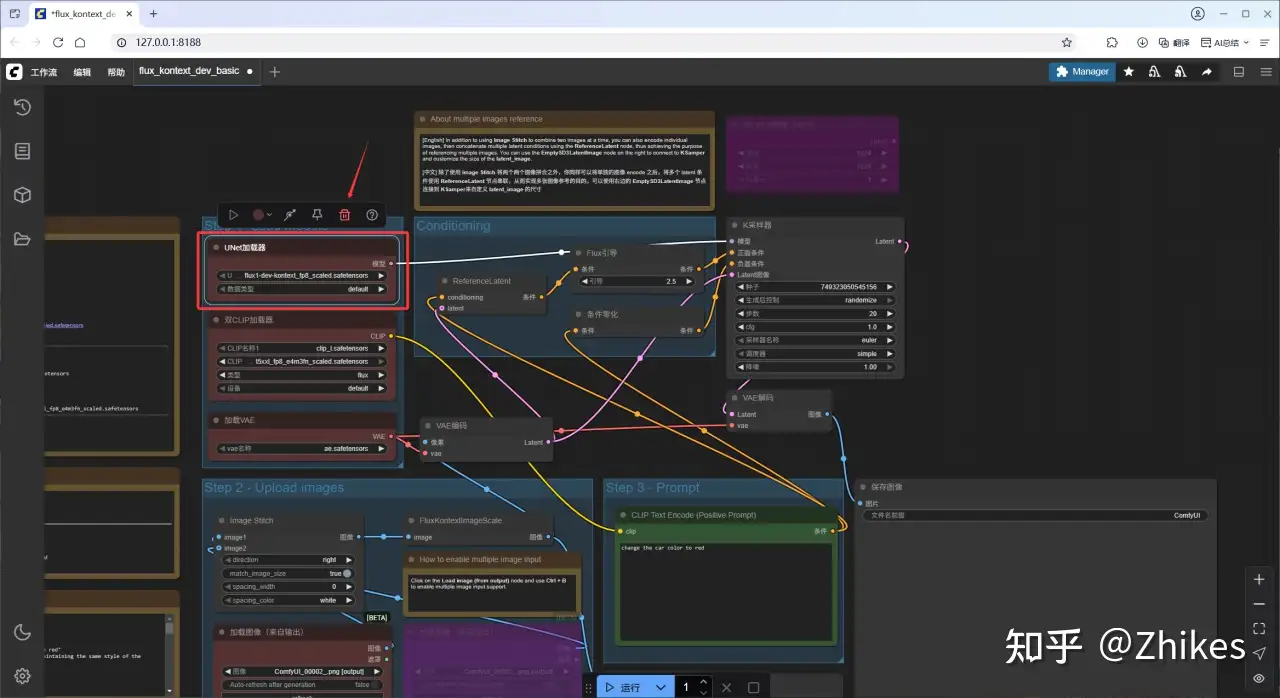
Task: Collapse the 加载VAE node dot
Action: 216,420
